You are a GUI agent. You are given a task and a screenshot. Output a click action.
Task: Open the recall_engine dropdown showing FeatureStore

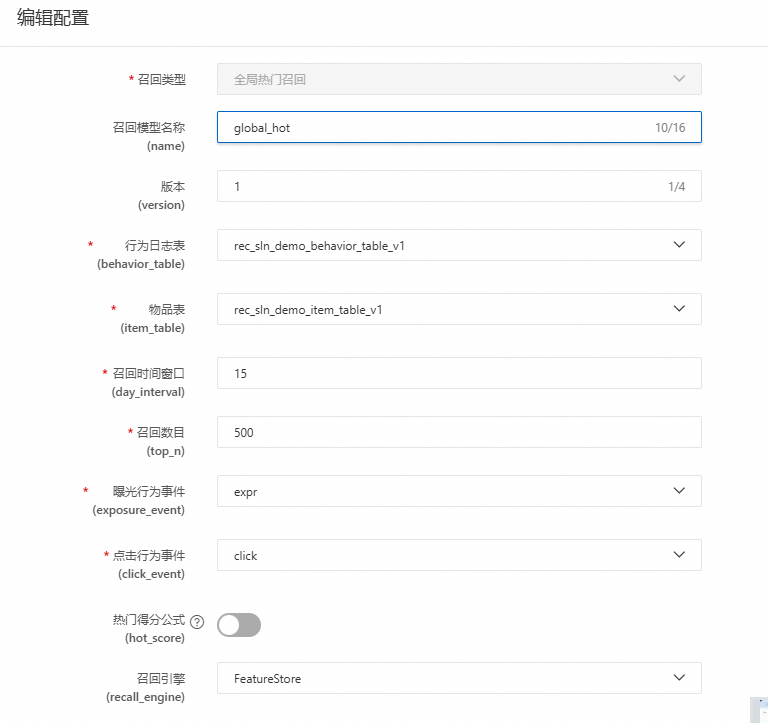pyautogui.click(x=459, y=678)
